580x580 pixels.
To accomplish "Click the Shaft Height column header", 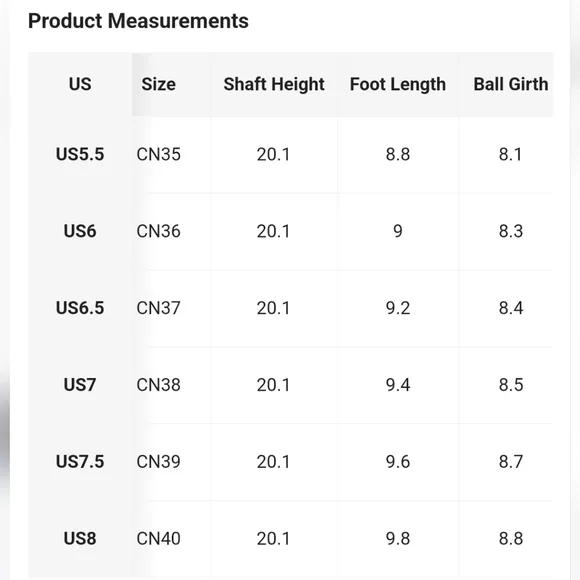I will coord(274,84).
